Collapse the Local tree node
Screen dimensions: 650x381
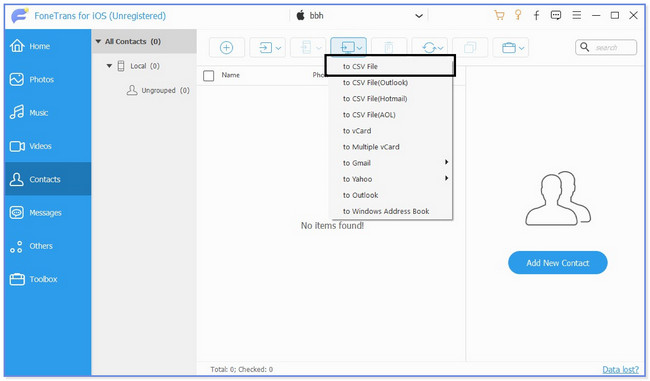tap(109, 66)
